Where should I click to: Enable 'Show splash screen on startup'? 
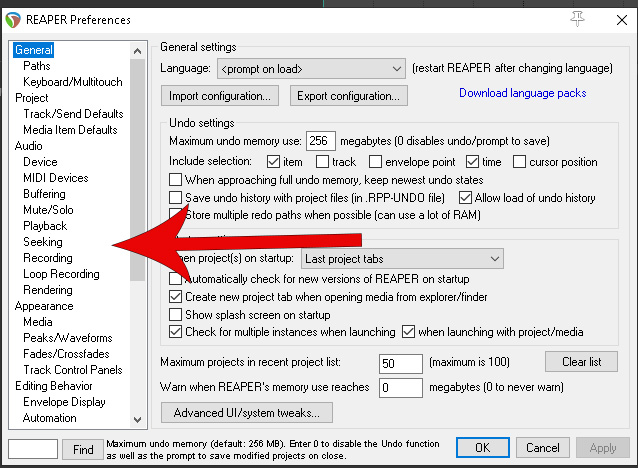(175, 315)
